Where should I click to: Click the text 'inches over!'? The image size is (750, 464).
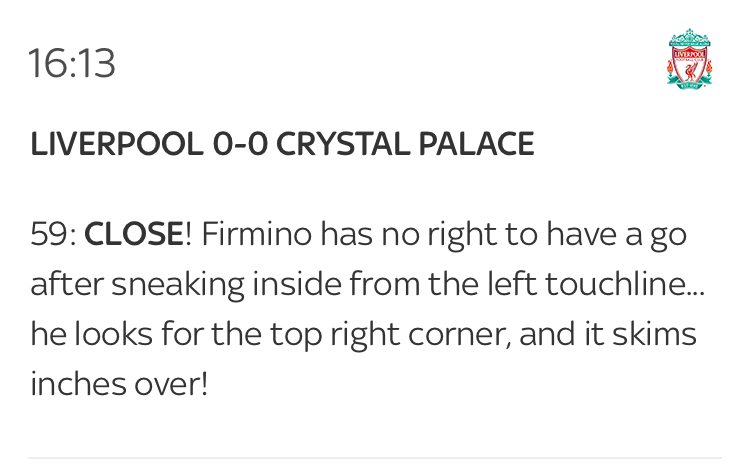click(119, 384)
